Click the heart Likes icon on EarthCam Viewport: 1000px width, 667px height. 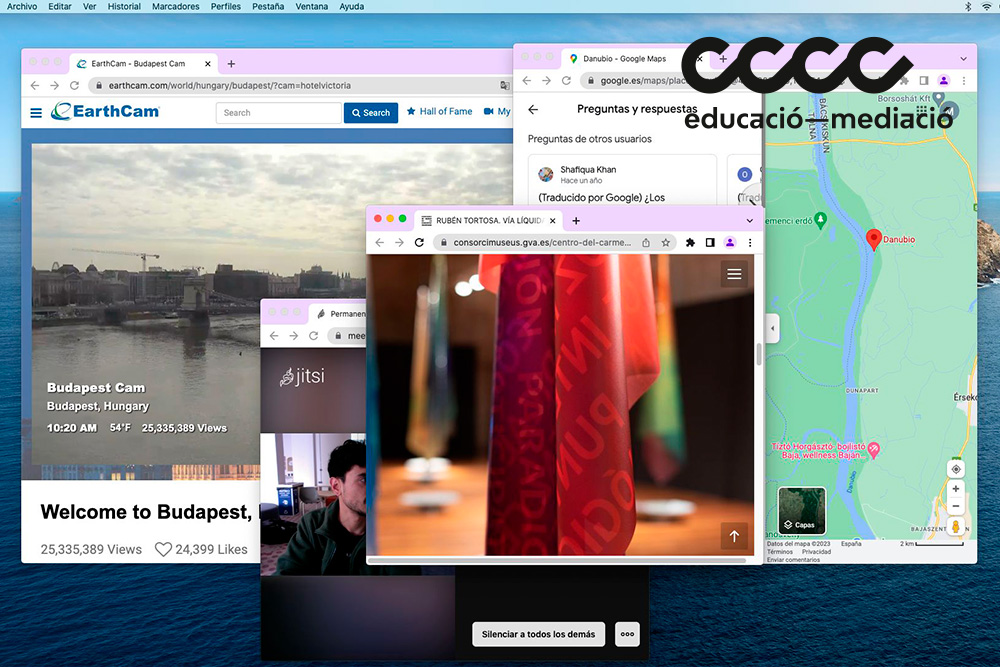[x=163, y=549]
